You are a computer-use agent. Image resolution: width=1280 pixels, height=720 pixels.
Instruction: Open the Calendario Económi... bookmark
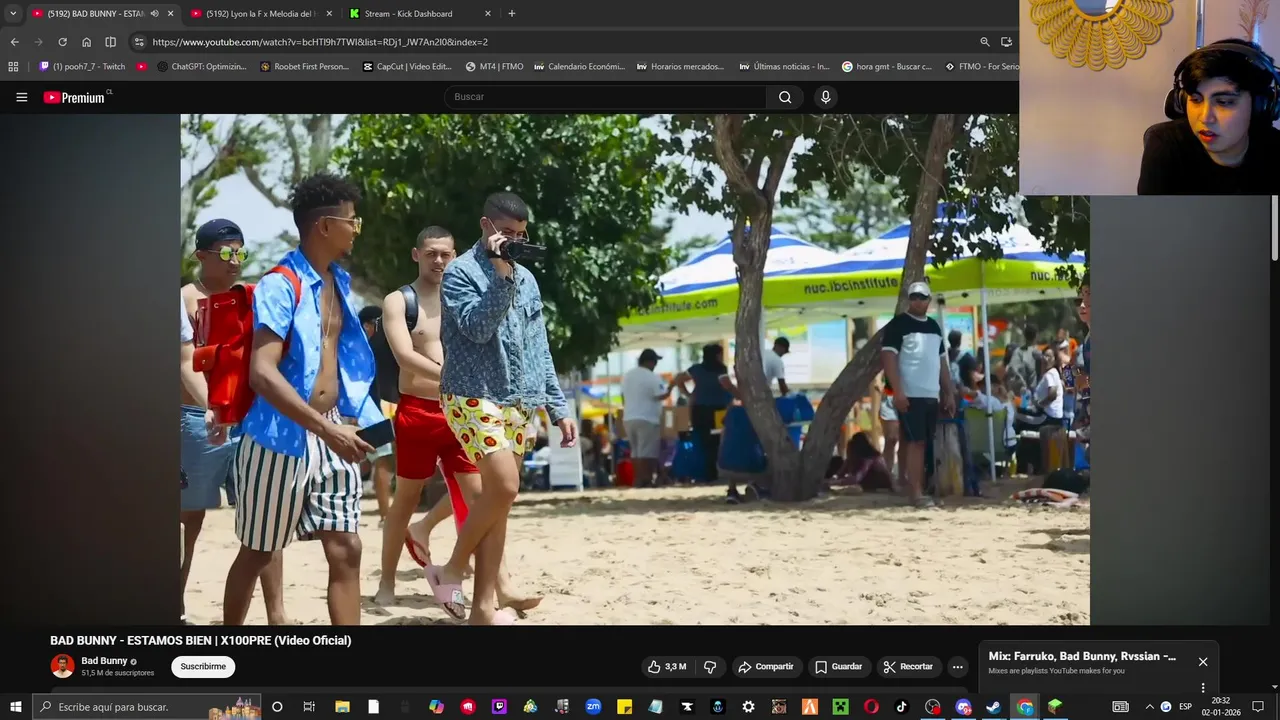(579, 67)
